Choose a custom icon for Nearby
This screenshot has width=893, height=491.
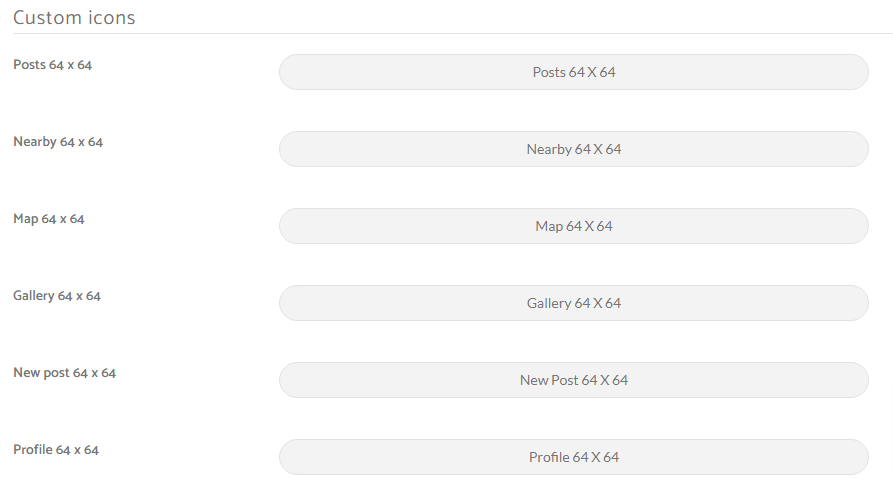click(574, 149)
